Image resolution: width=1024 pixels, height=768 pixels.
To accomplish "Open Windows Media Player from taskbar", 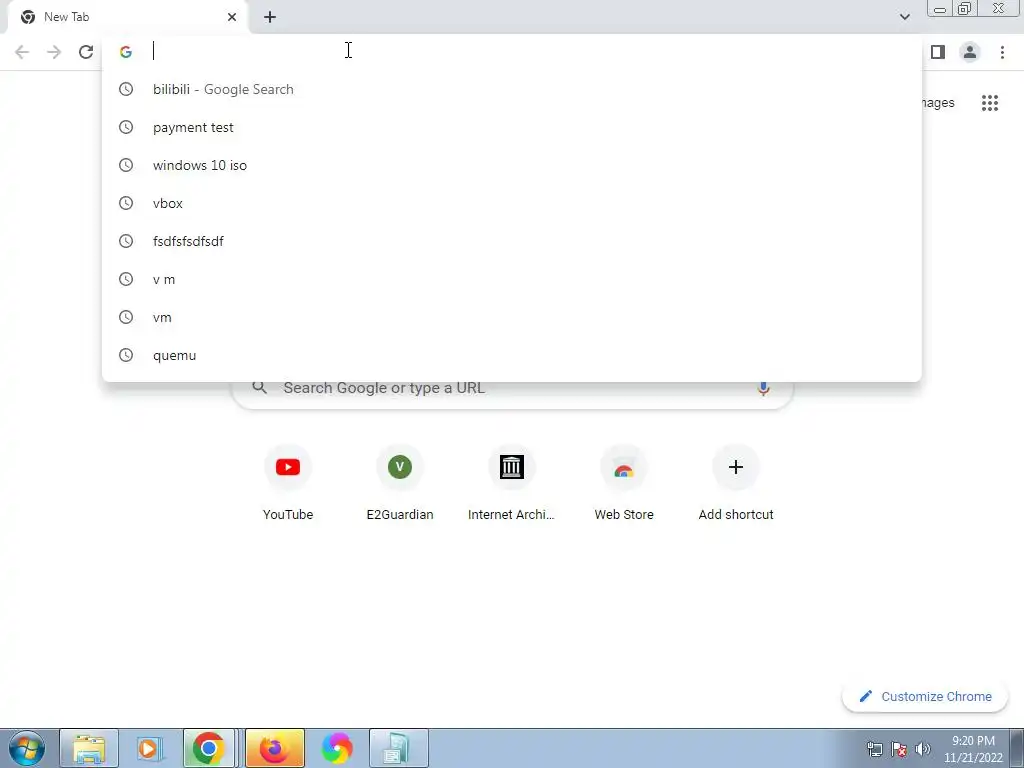I will click(148, 748).
